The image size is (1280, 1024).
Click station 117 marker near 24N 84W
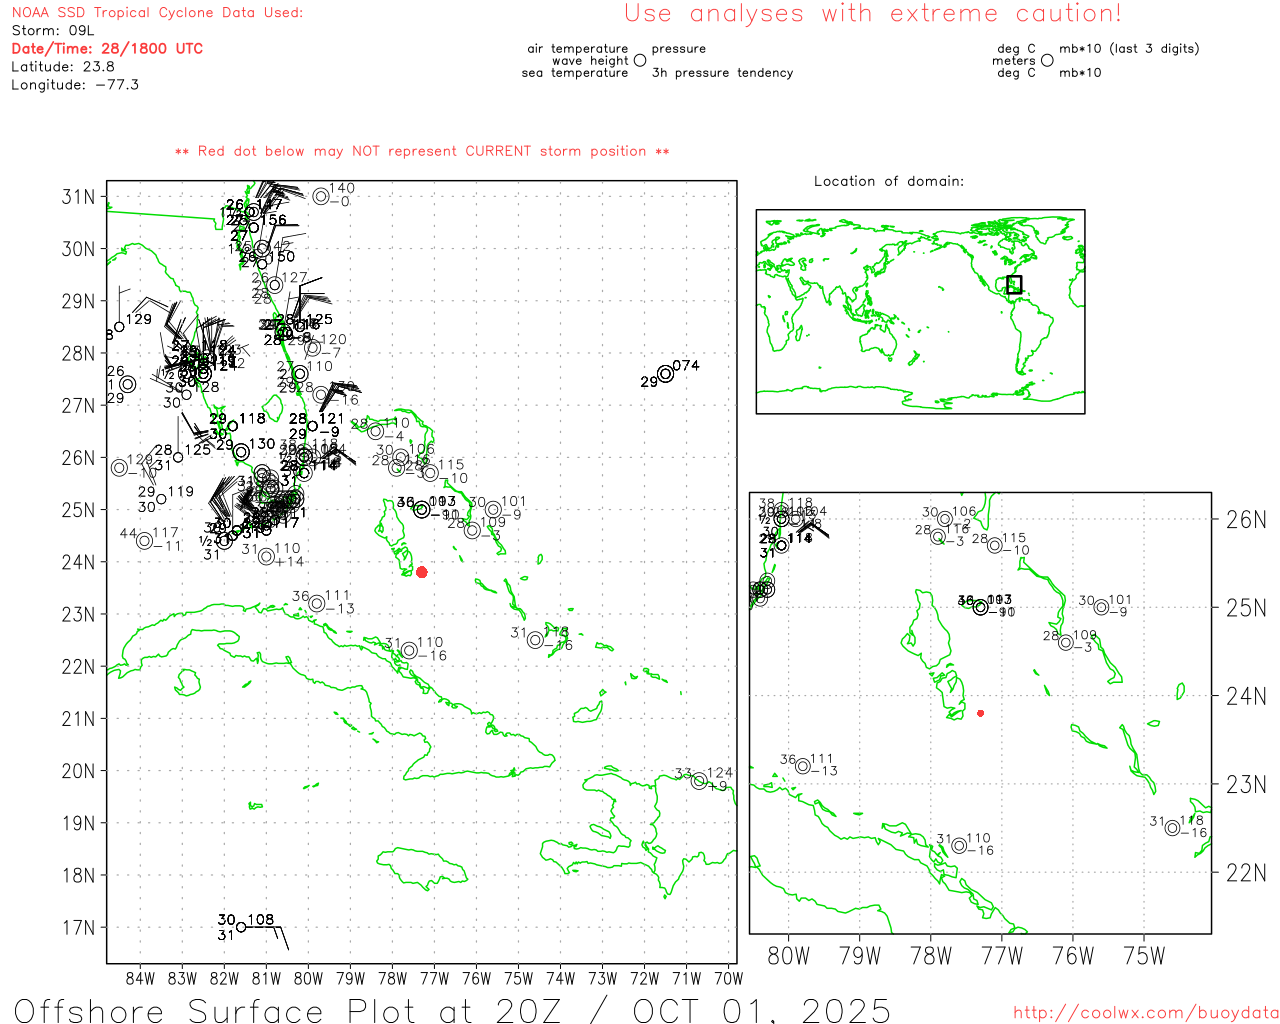coord(145,541)
